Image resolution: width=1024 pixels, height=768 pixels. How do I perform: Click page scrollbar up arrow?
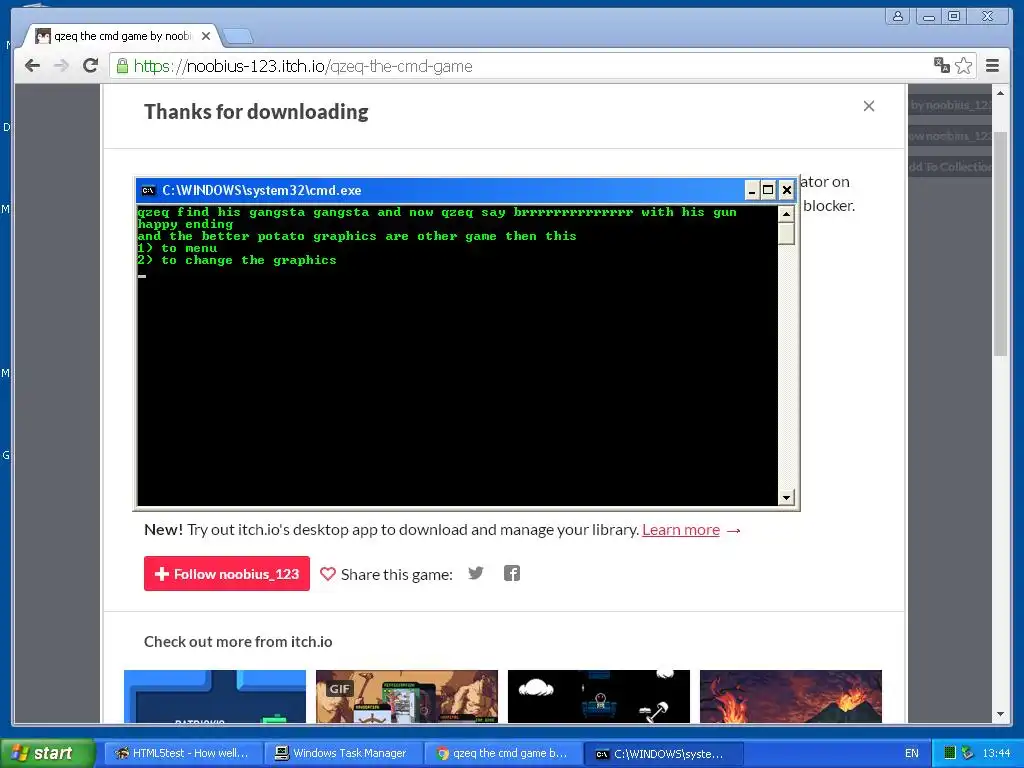[1000, 93]
